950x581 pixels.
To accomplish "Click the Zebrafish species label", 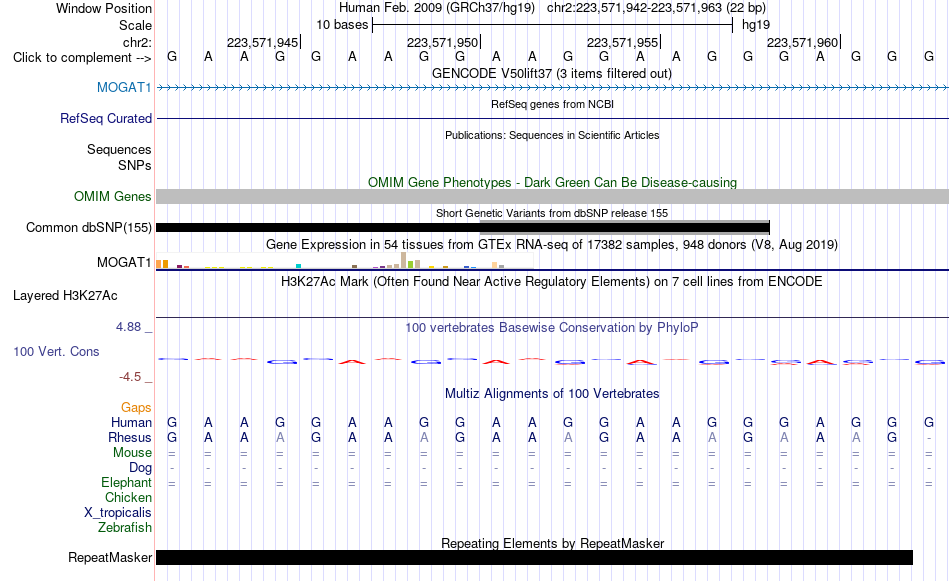I will [125, 528].
